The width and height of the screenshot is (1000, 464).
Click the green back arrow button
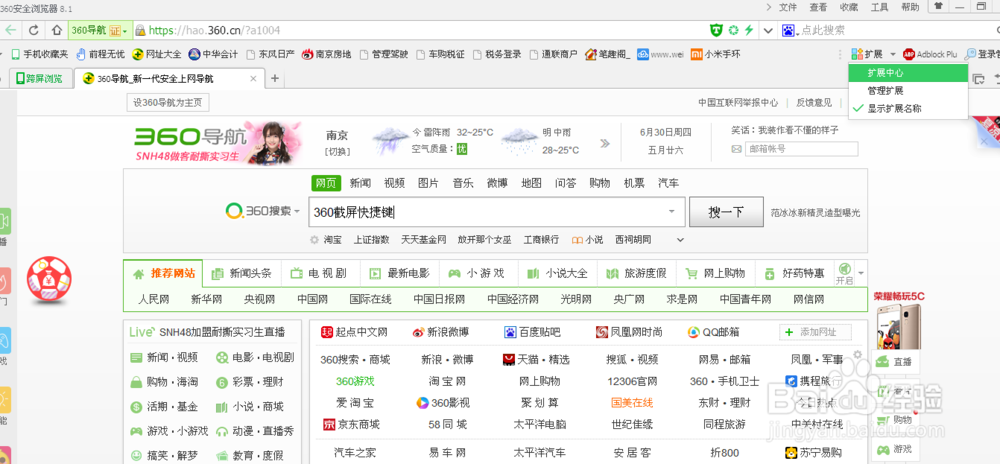pyautogui.click(x=11, y=30)
